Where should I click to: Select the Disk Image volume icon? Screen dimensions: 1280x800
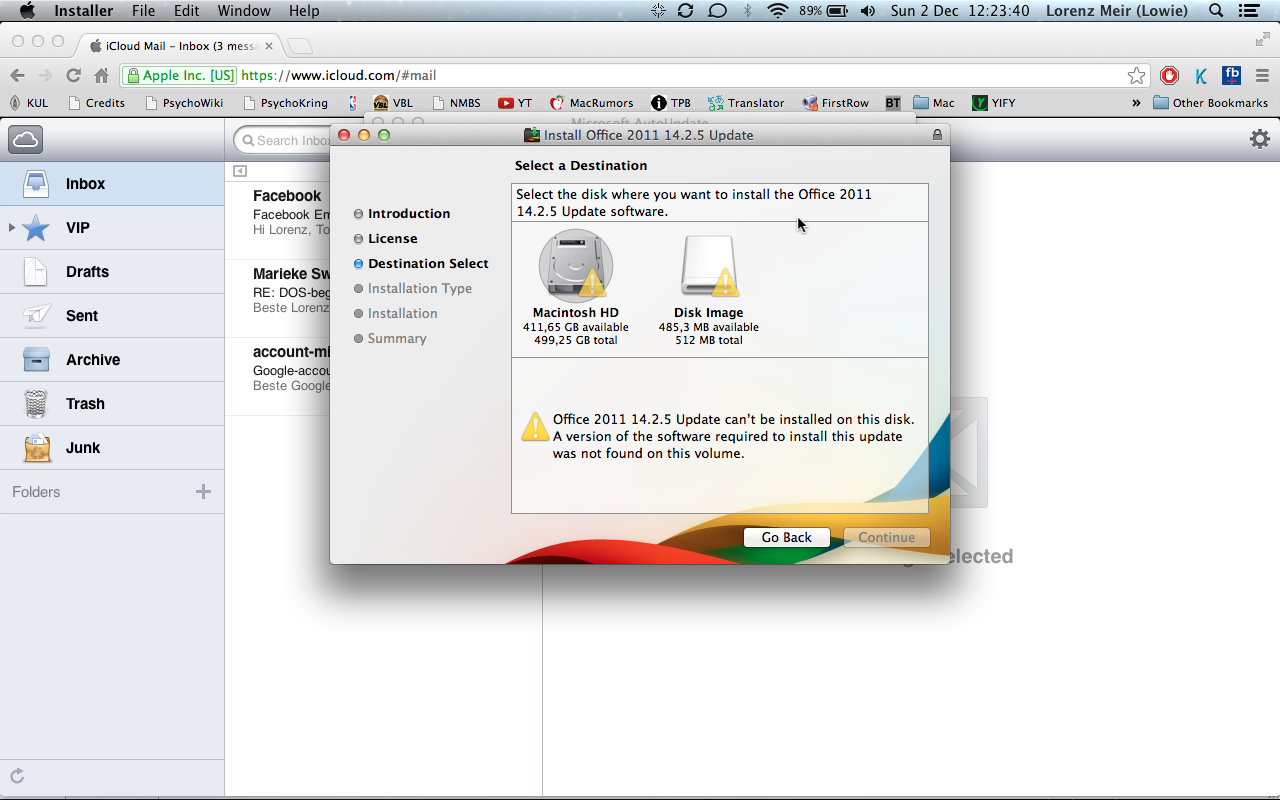709,266
